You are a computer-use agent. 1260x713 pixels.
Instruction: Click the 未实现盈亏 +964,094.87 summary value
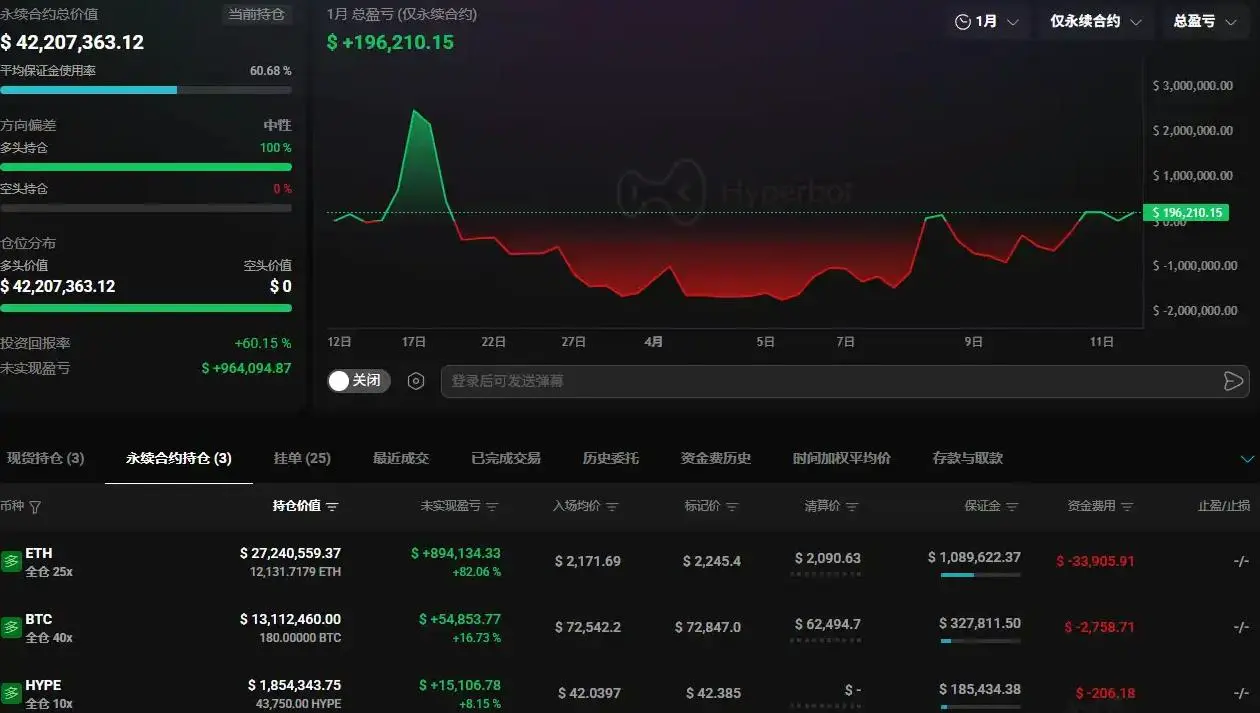coord(246,368)
